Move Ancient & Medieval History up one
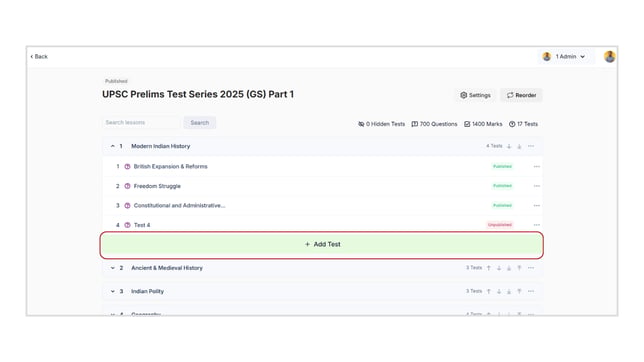The width and height of the screenshot is (644, 362). 489,268
